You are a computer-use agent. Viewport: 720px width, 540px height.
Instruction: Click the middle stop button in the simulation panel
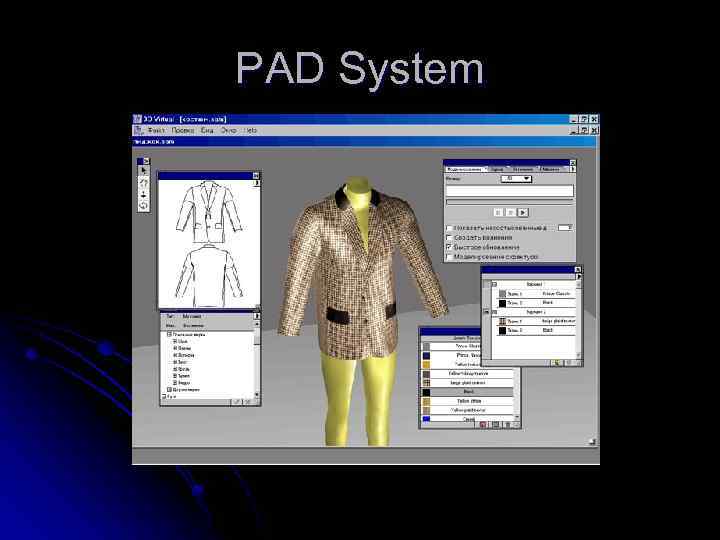tap(511, 212)
